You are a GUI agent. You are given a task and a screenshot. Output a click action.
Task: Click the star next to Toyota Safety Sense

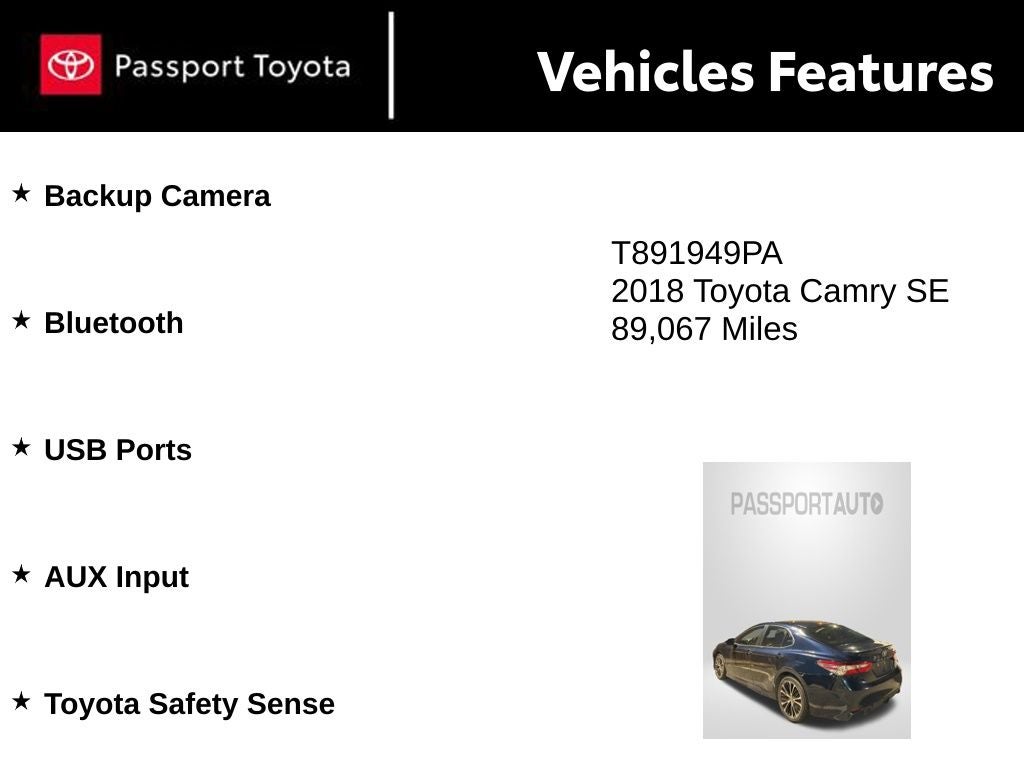click(21, 701)
